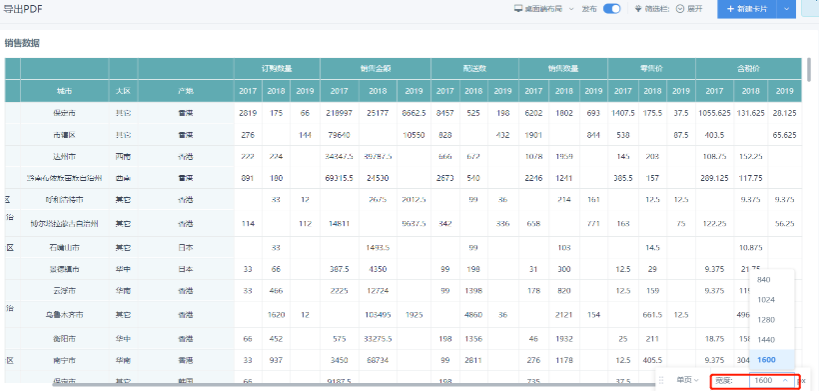
Task: Click the 产地 column header
Action: tap(185, 91)
